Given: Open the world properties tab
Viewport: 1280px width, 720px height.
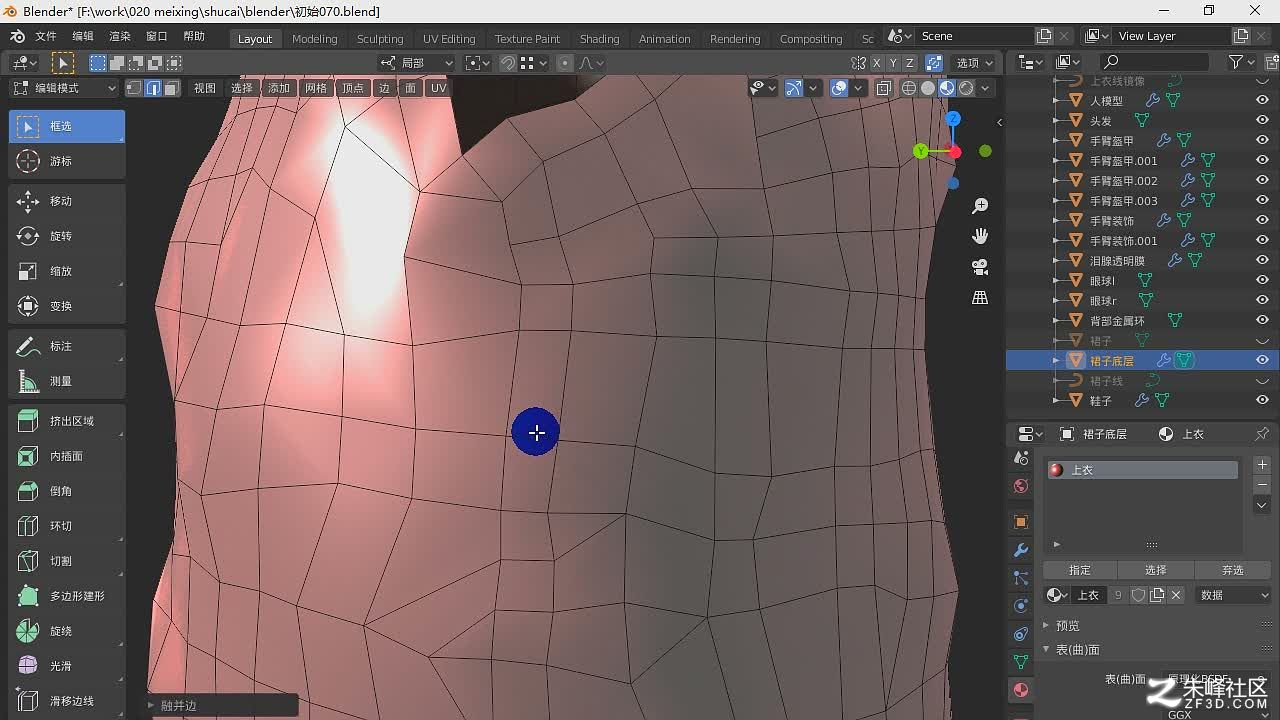Looking at the screenshot, I should coord(1021,486).
